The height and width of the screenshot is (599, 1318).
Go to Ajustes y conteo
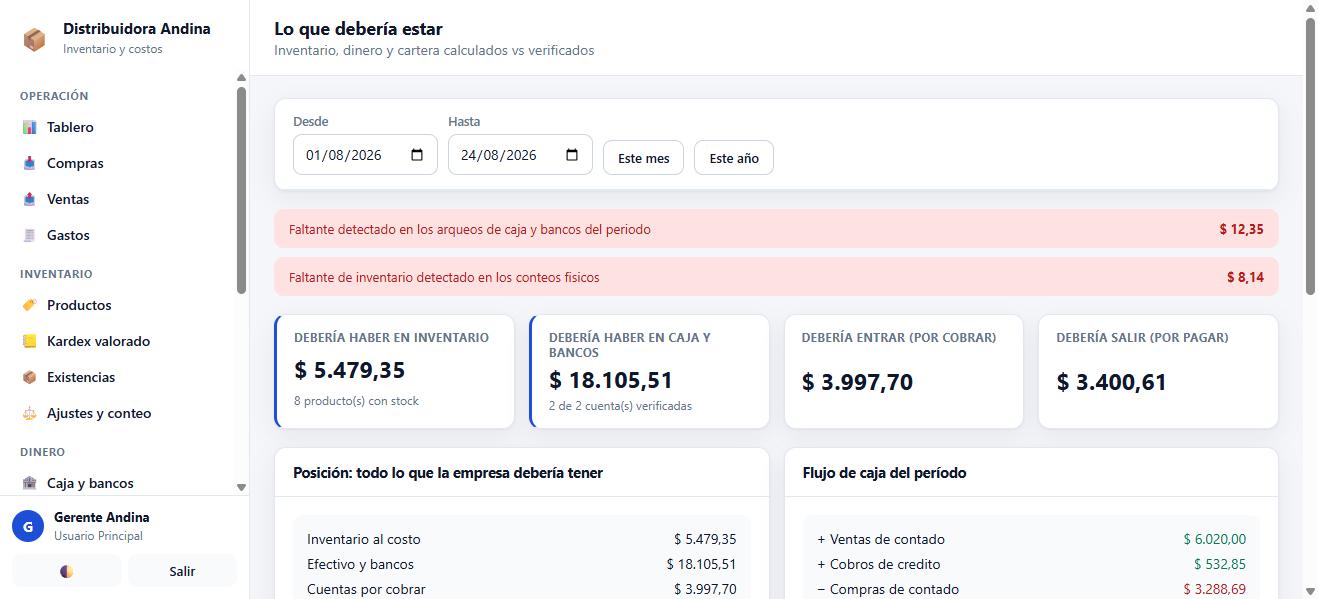(119, 413)
